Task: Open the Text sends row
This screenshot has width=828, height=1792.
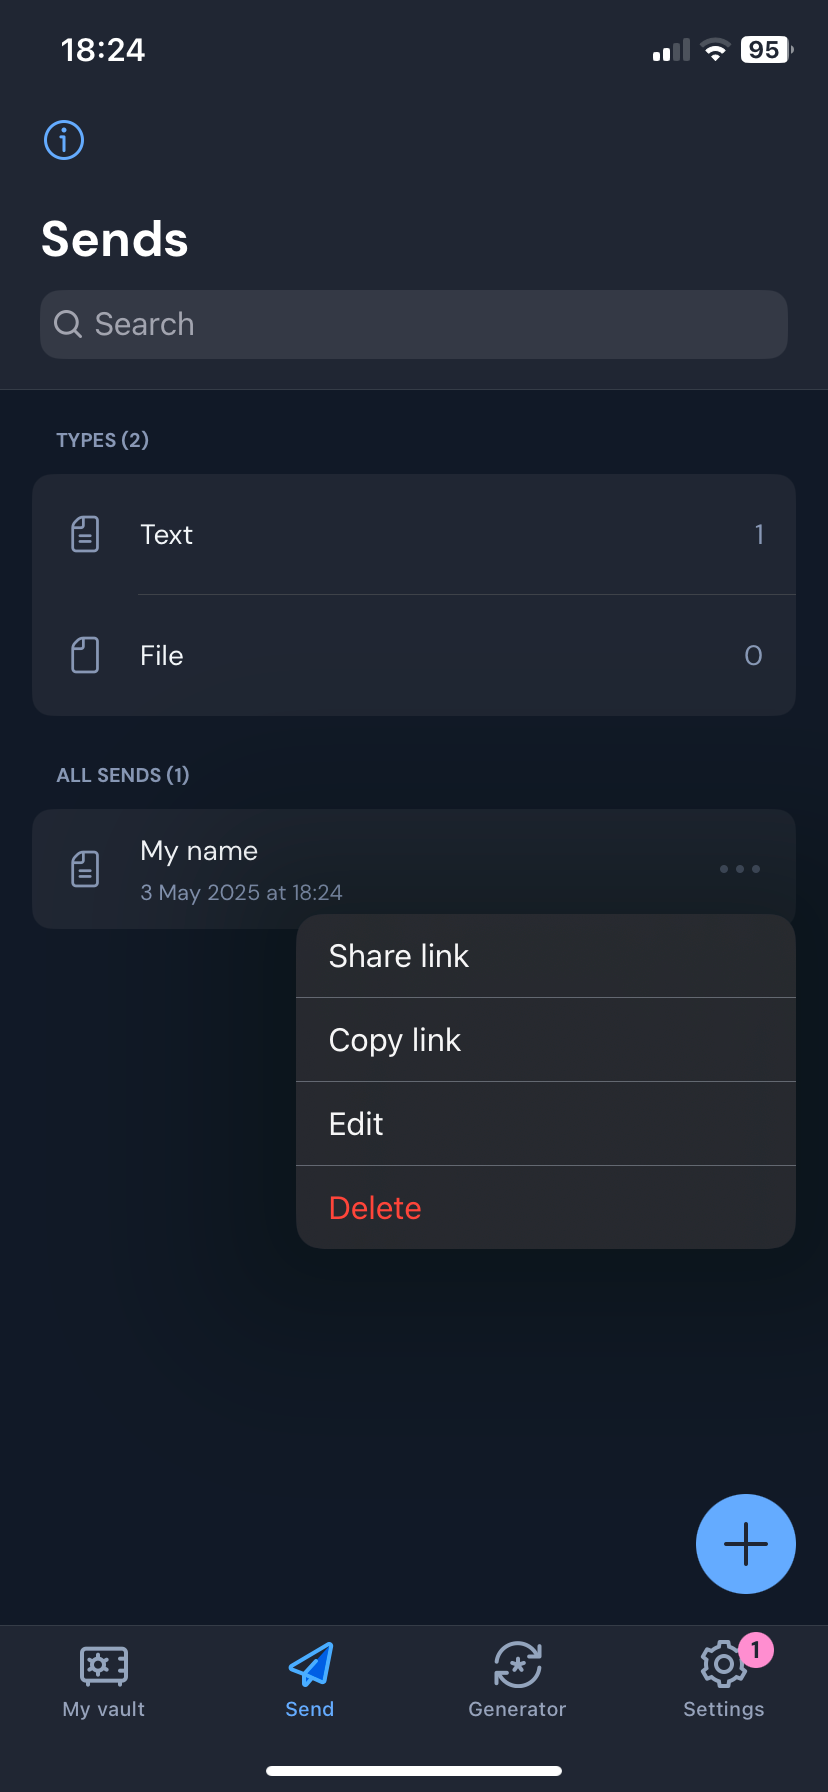Action: [x=414, y=535]
